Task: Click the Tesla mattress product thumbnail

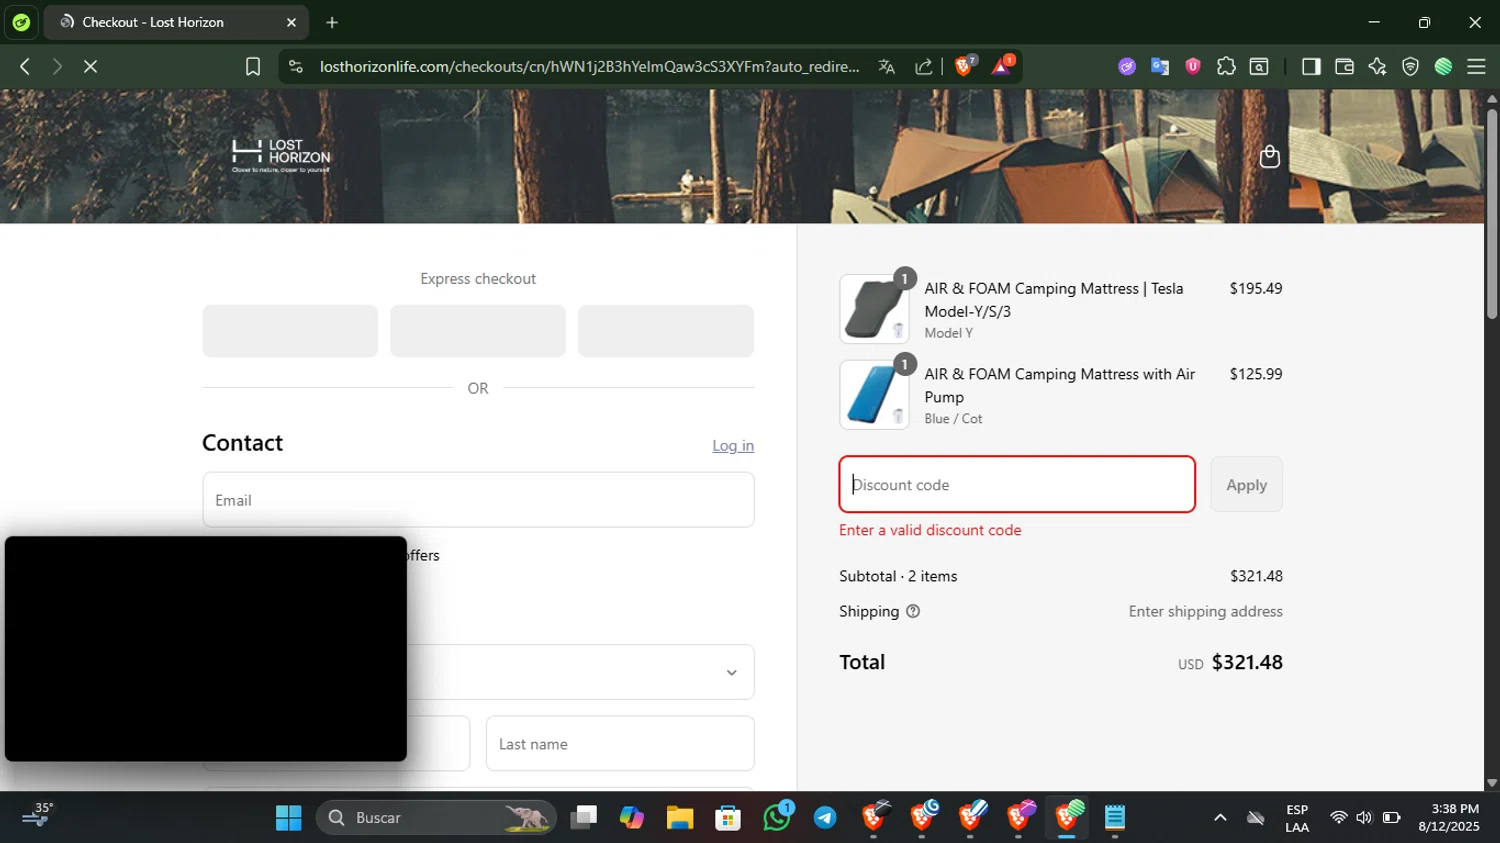Action: [874, 309]
